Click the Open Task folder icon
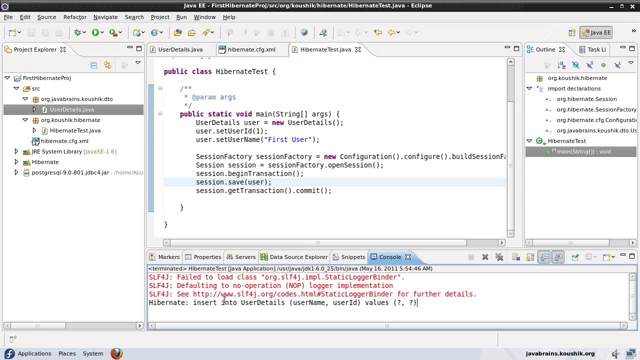The image size is (640, 360). [x=191, y=33]
